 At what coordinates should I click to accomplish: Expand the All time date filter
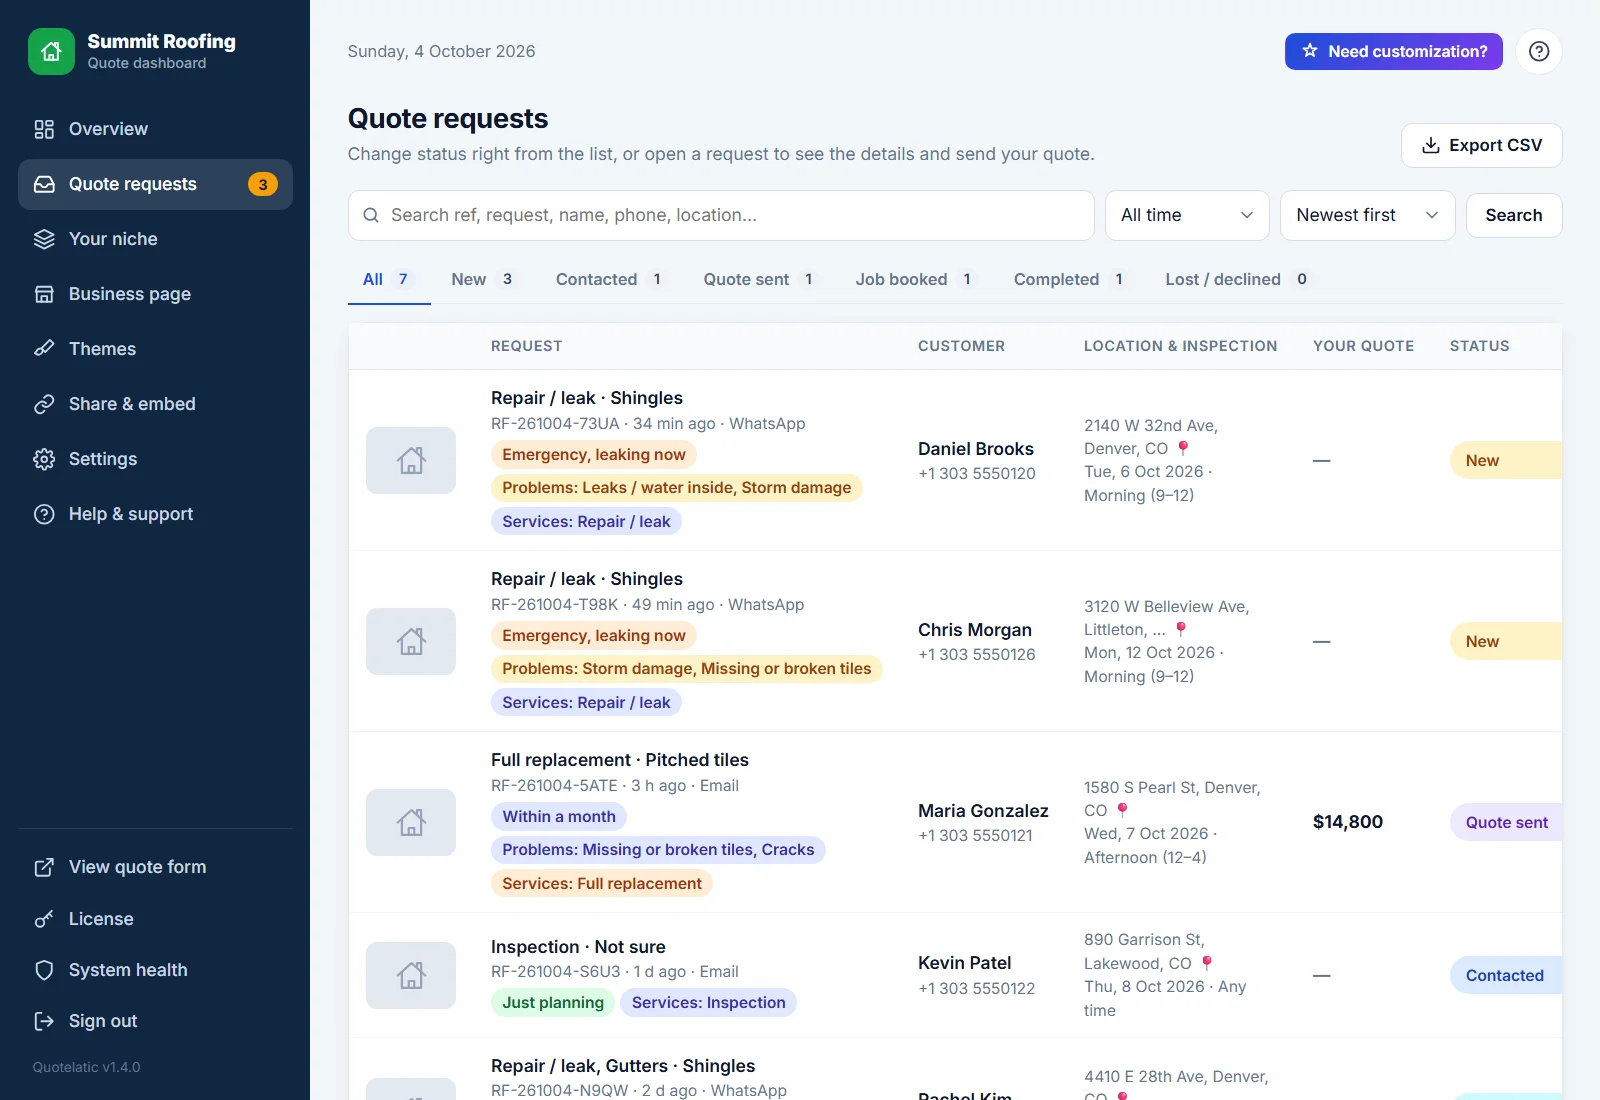point(1187,215)
